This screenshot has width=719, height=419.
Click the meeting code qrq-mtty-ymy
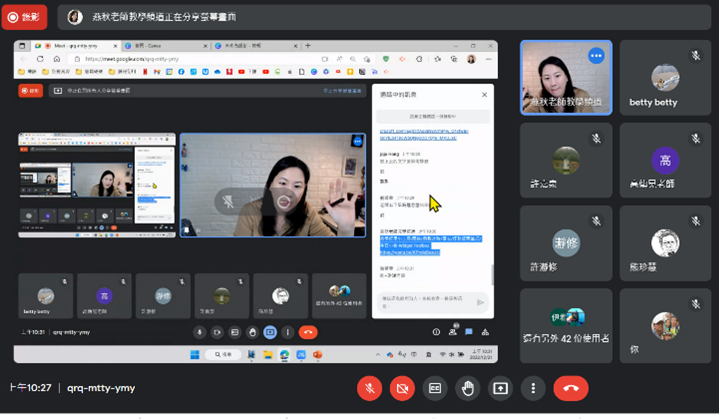pyautogui.click(x=101, y=388)
